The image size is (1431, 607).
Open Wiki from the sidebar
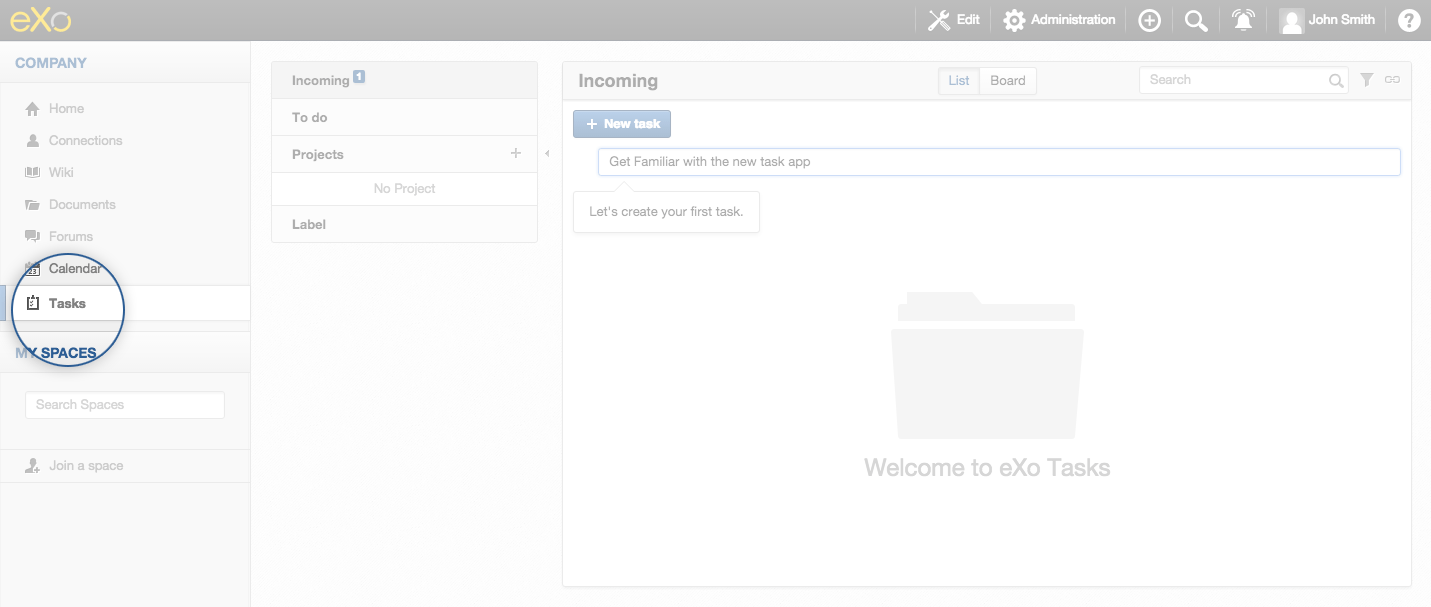click(61, 172)
